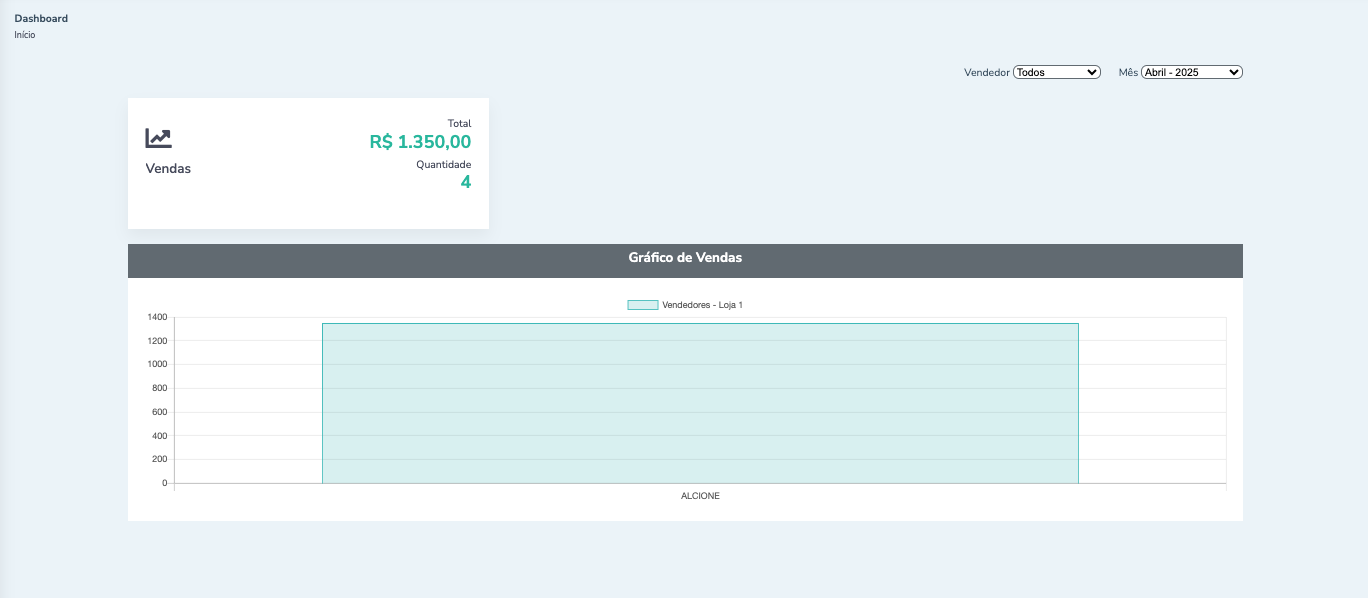Click the quantity value 4
Viewport: 1368px width, 598px height.
465,182
